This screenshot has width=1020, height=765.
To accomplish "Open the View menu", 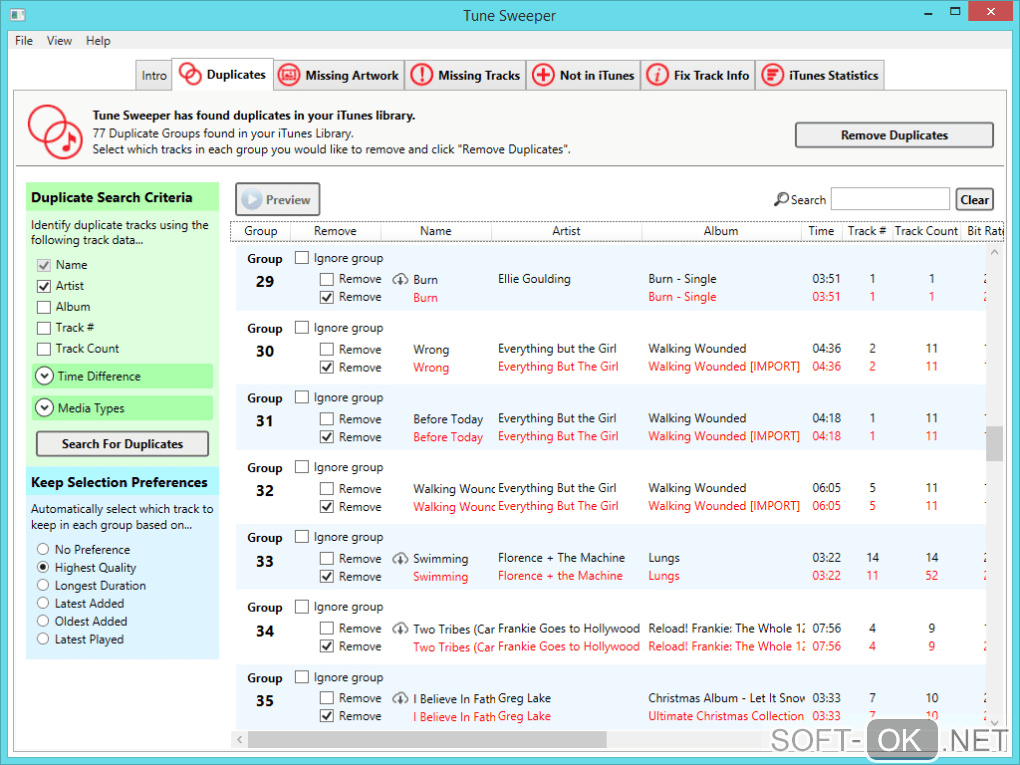I will click(x=59, y=40).
